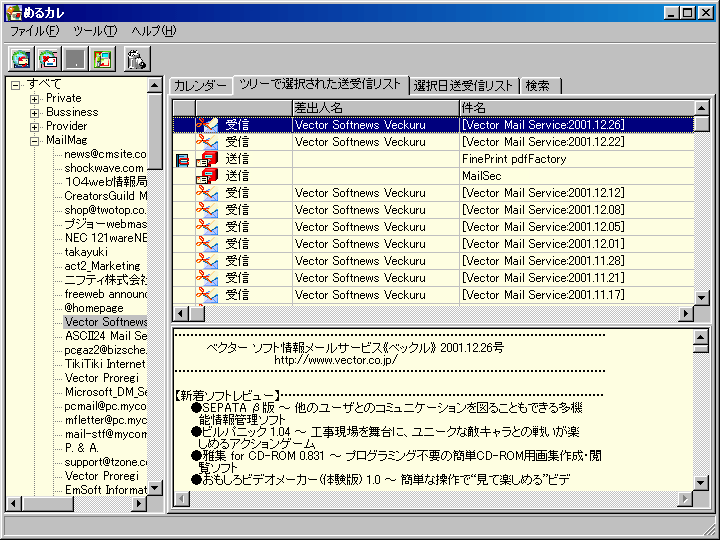Select the TikiTiki Internet tree item

[x=105, y=364]
